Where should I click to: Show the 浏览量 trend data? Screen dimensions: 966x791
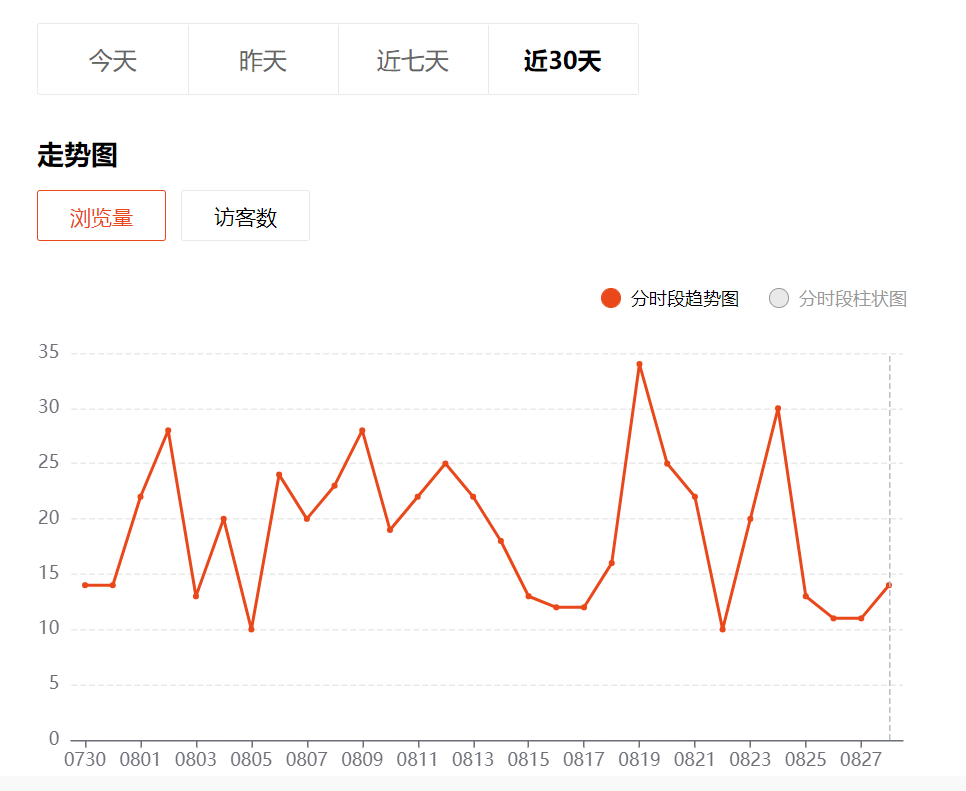pyautogui.click(x=101, y=216)
